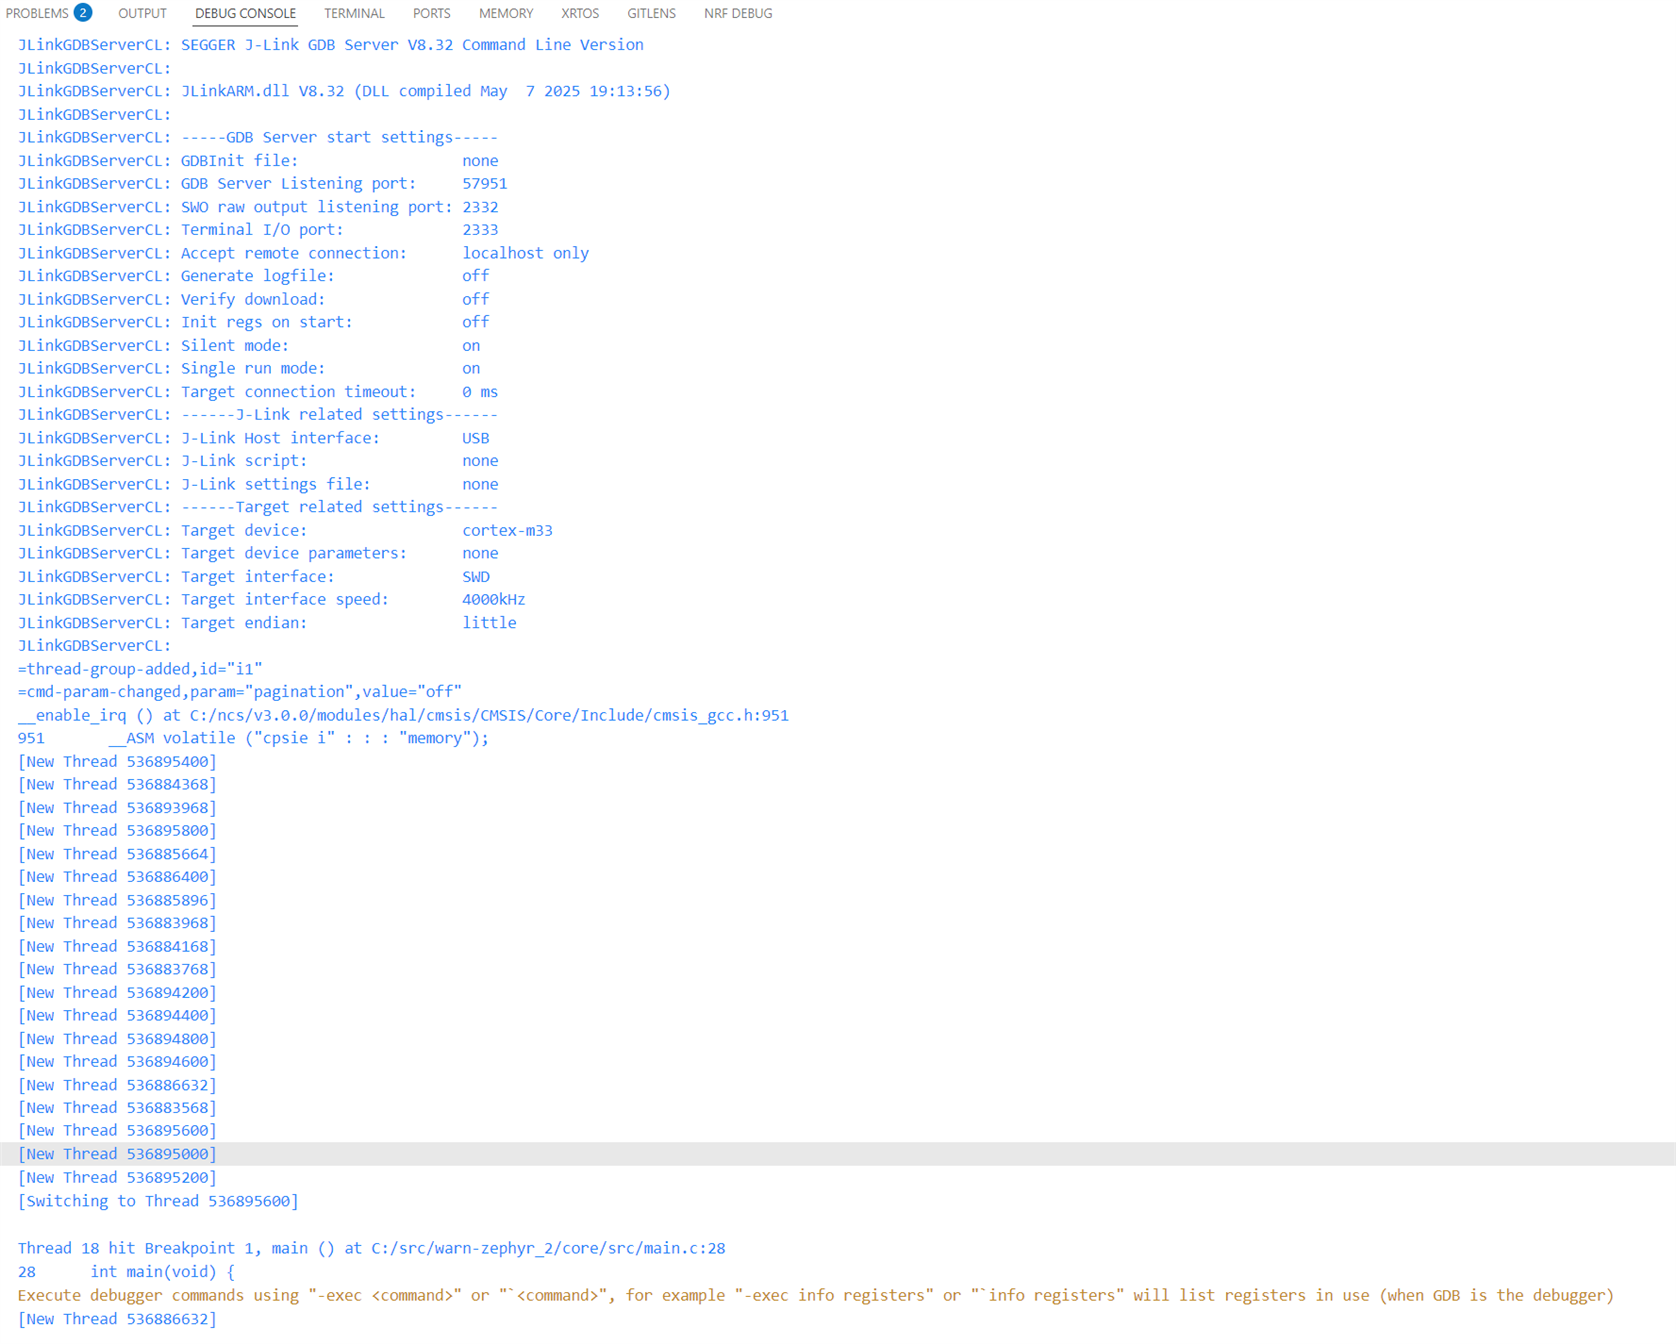Switch to the PORTS tab
The height and width of the screenshot is (1344, 1676).
click(x=431, y=13)
